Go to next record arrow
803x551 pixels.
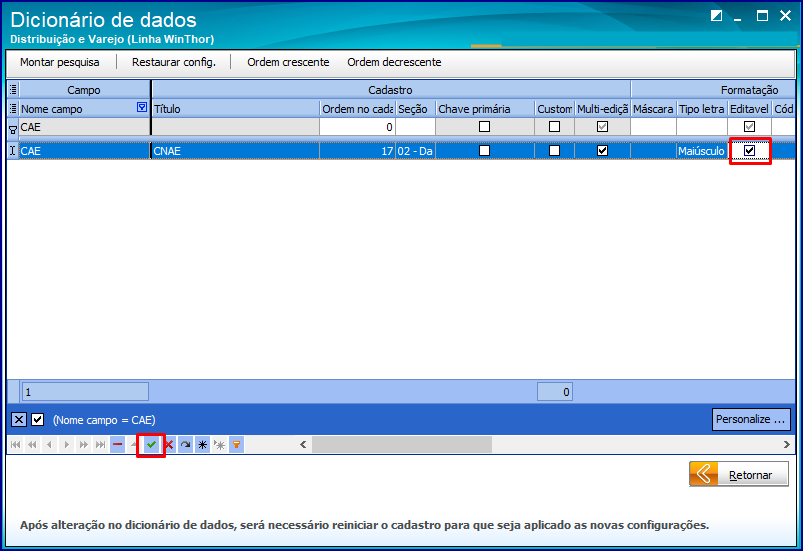67,444
